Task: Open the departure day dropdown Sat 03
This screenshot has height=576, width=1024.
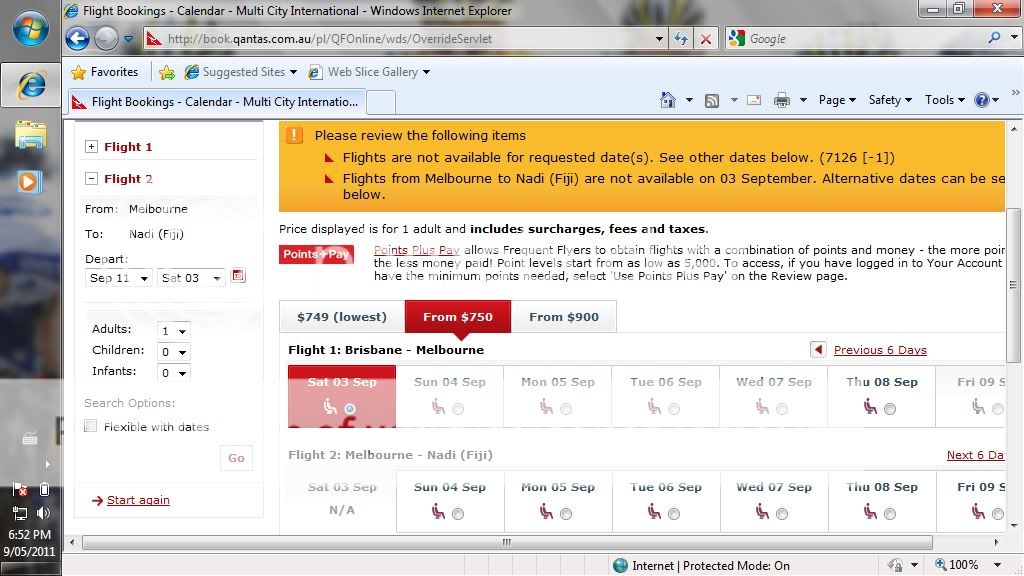Action: click(191, 278)
